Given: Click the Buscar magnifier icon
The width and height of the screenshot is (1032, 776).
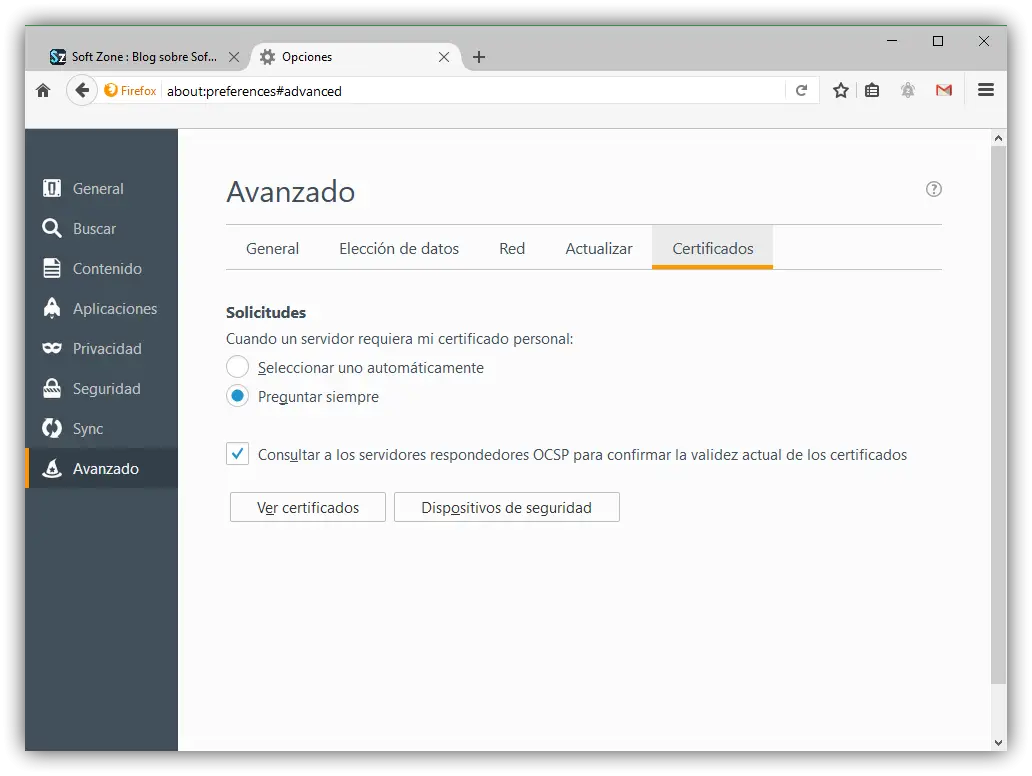Looking at the screenshot, I should (x=52, y=228).
